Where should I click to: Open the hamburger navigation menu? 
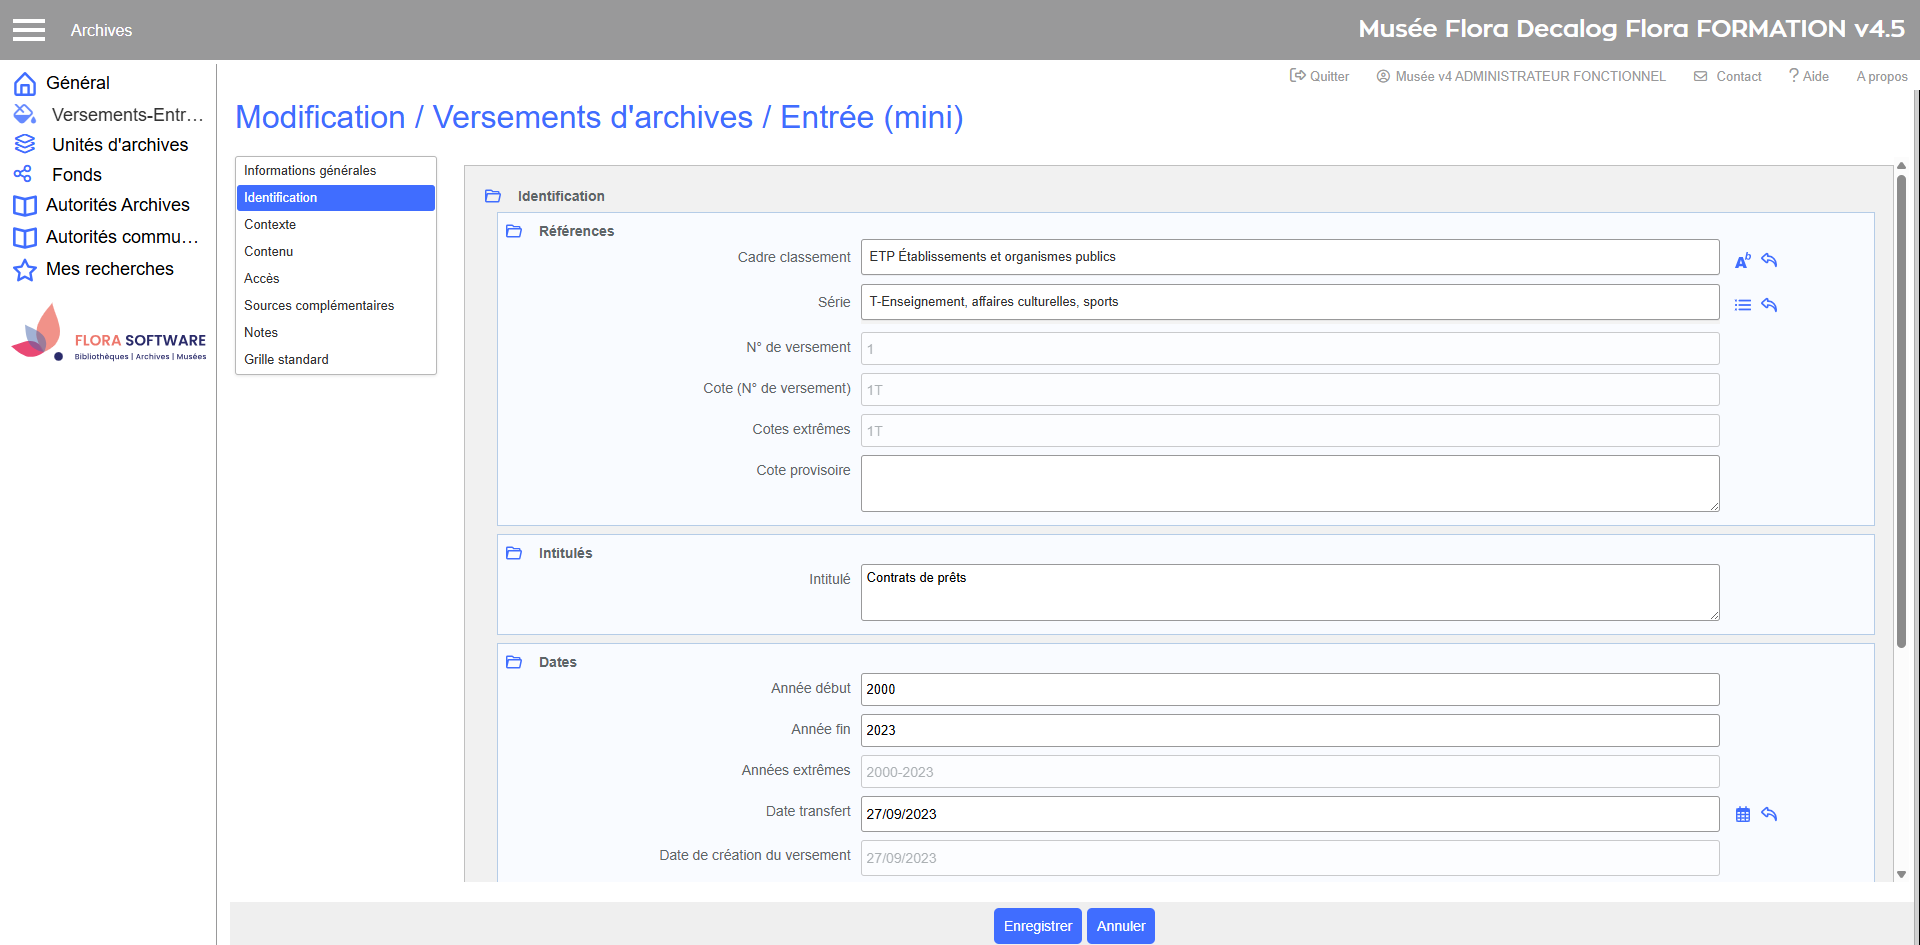29,30
